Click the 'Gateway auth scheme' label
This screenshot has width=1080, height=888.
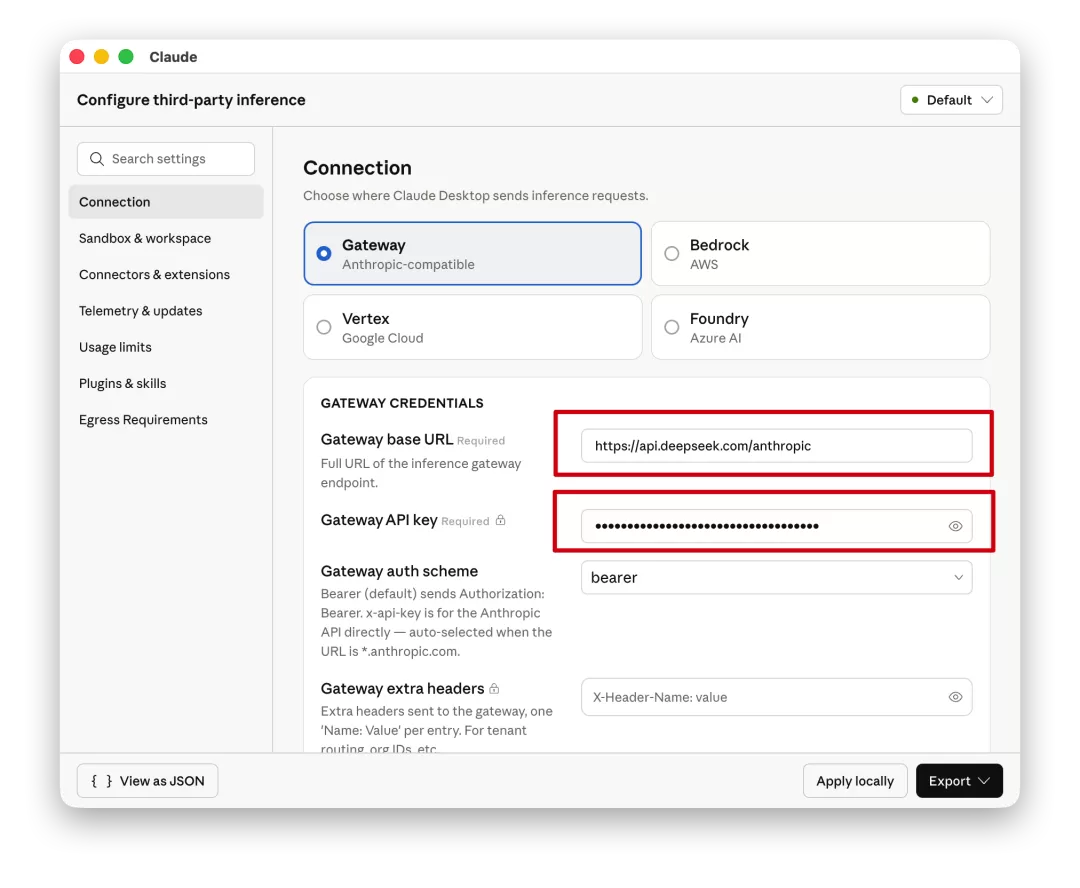pyautogui.click(x=399, y=571)
